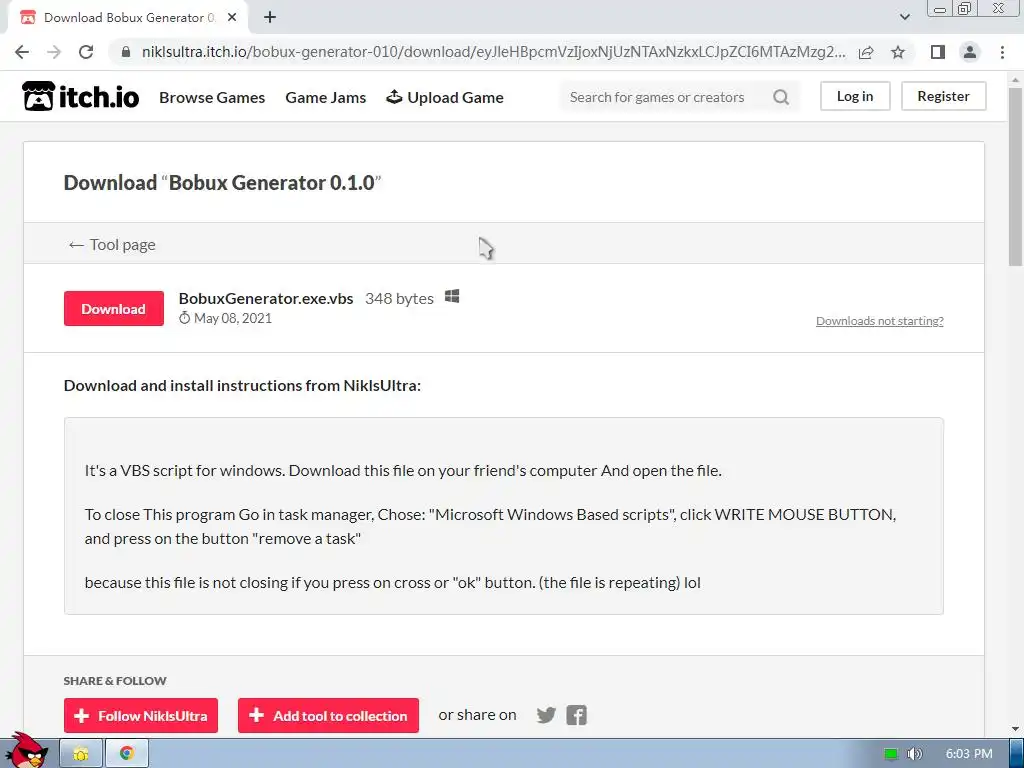
Task: Click green monitor tray icon
Action: pos(891,754)
